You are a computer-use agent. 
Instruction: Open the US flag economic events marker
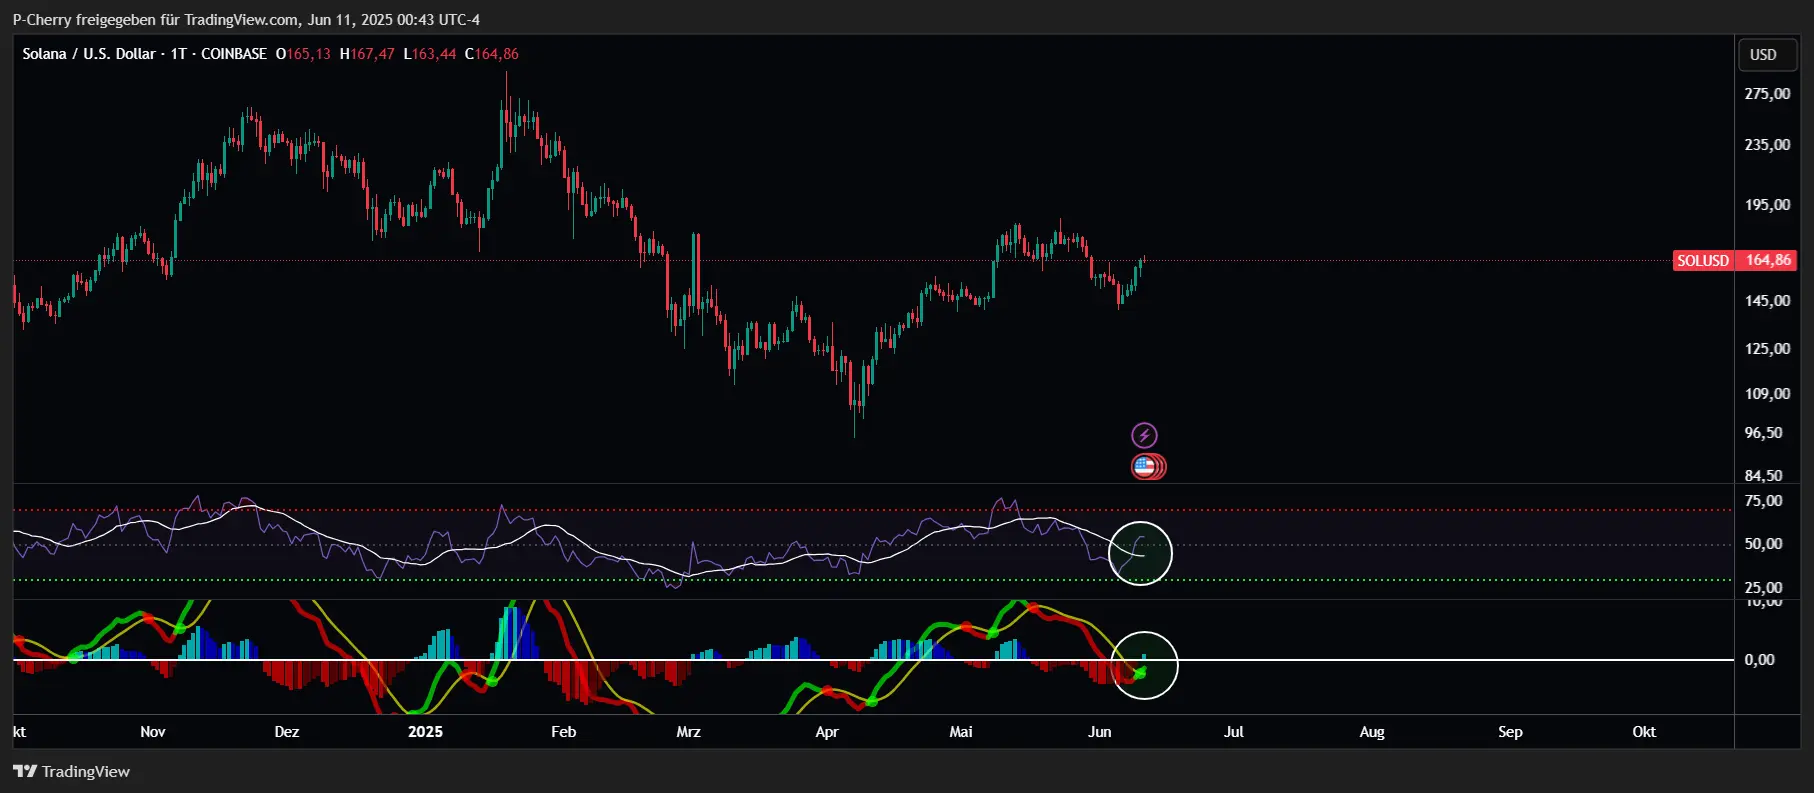[x=1145, y=466]
